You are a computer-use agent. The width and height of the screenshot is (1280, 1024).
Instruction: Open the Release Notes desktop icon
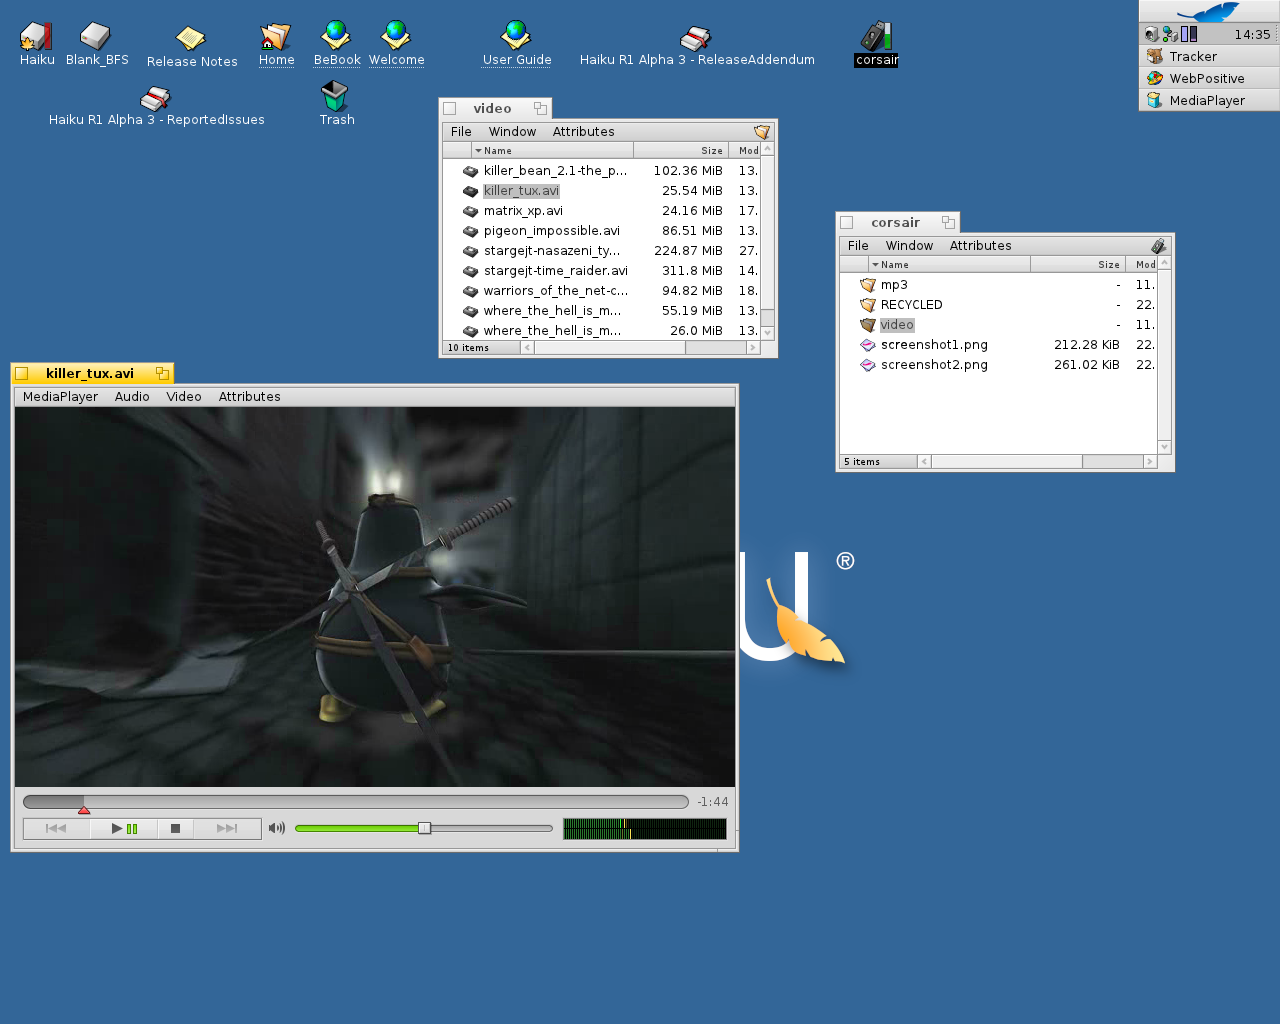(x=190, y=39)
